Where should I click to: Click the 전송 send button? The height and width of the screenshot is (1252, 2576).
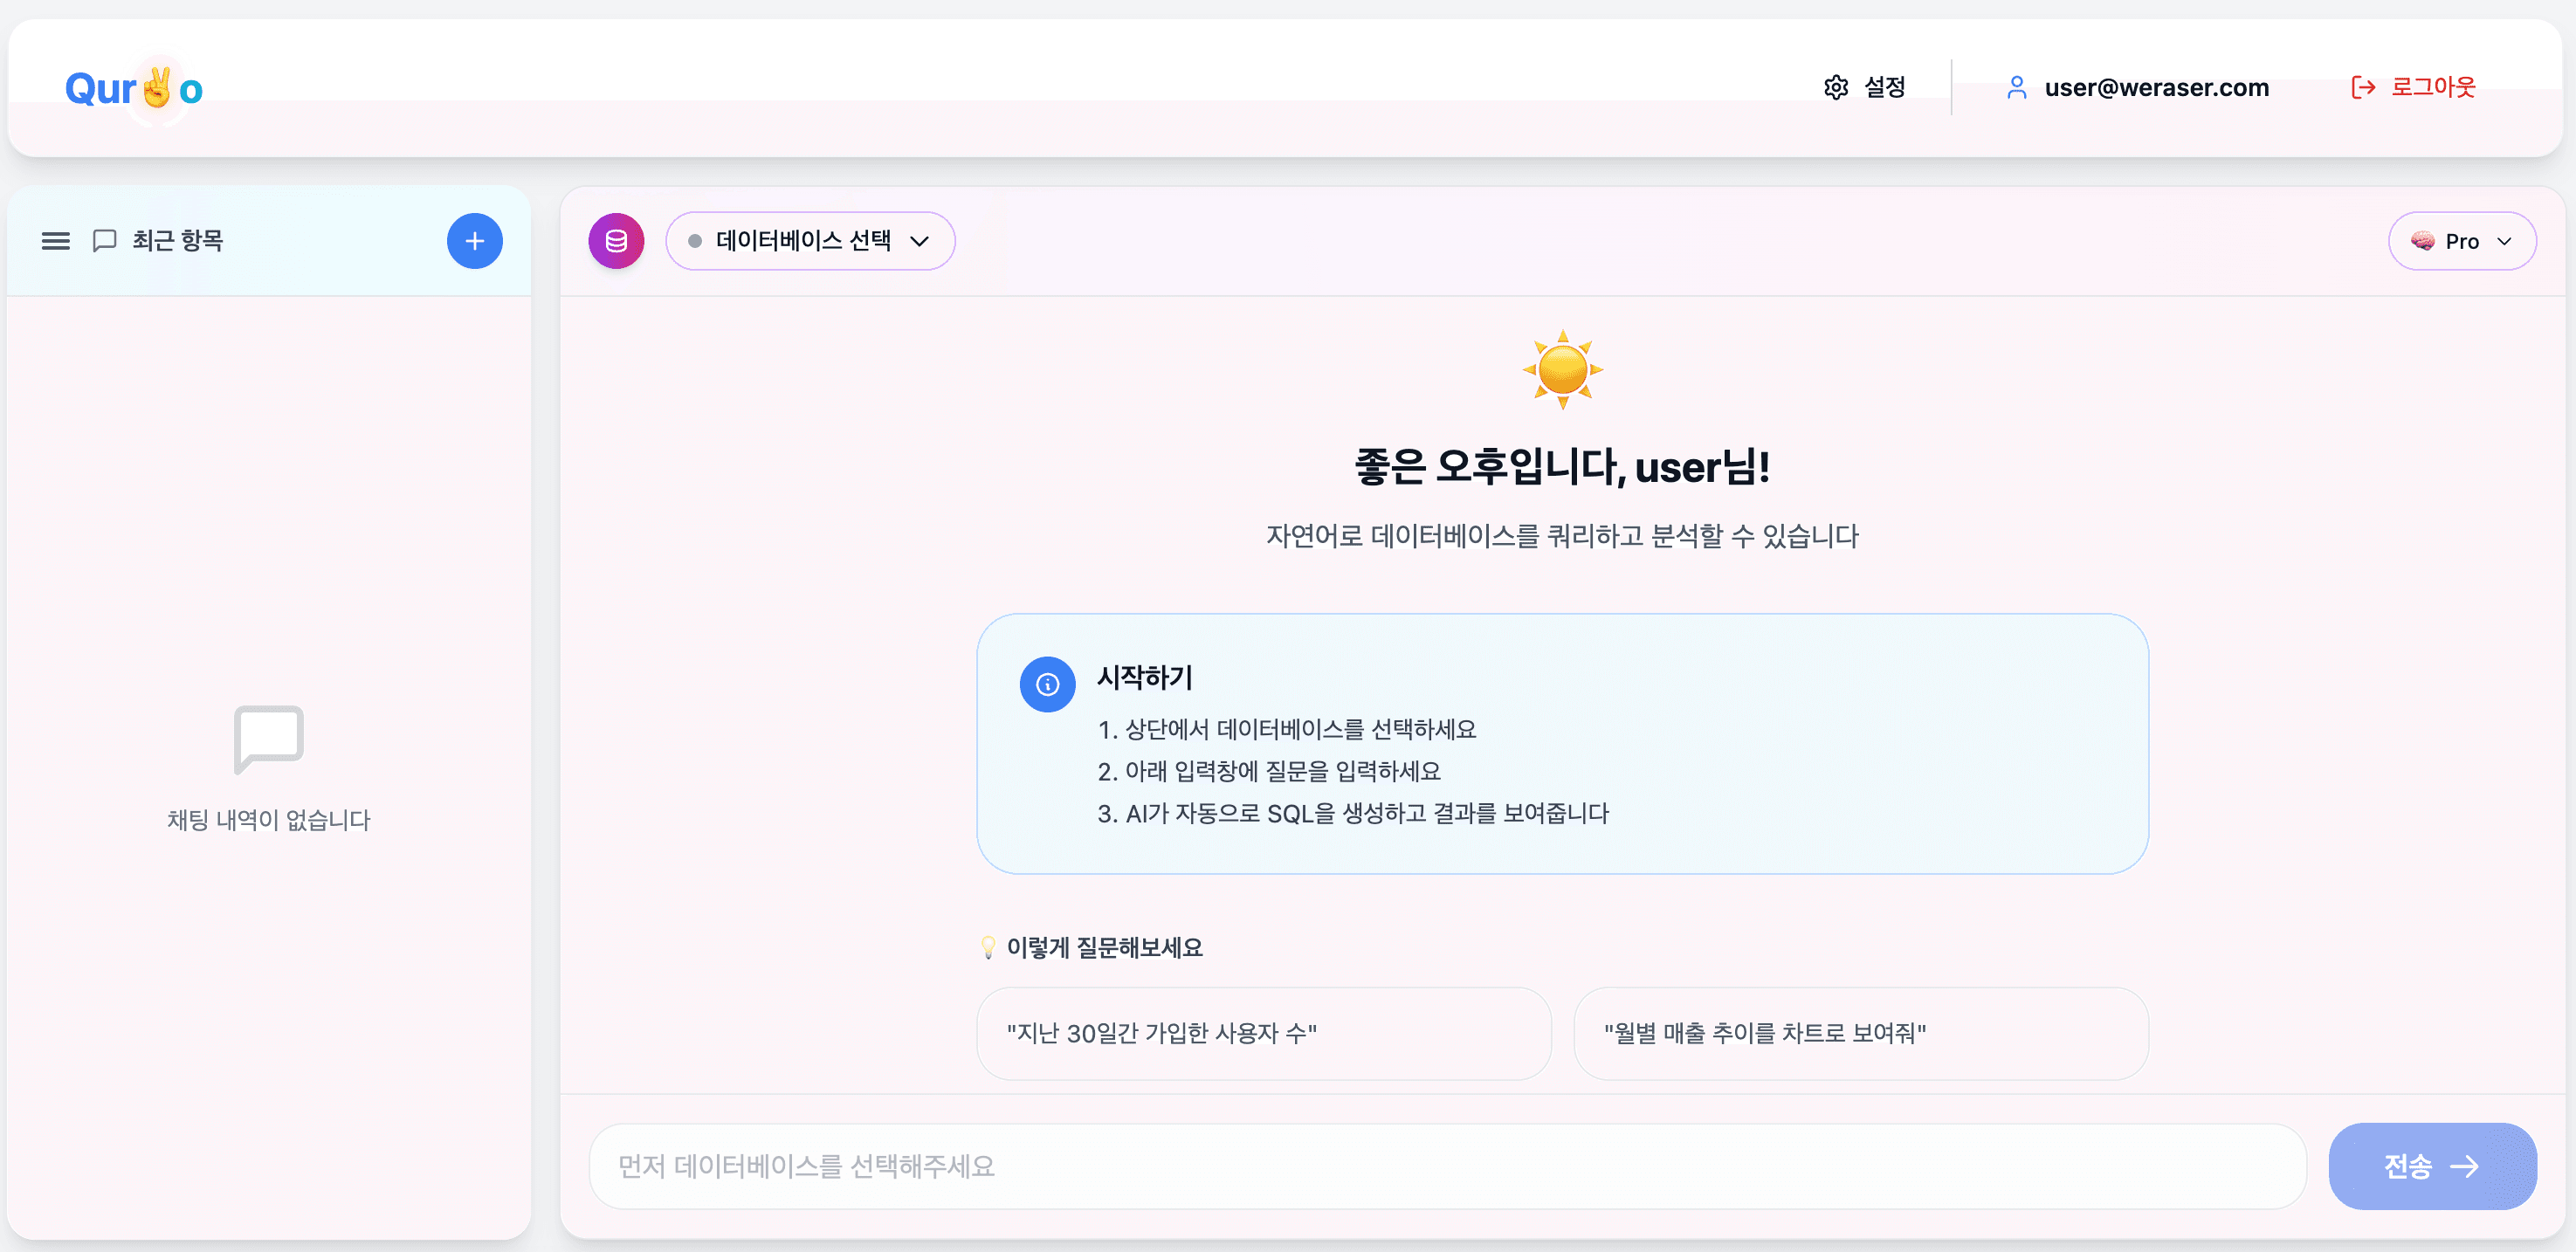(2432, 1166)
